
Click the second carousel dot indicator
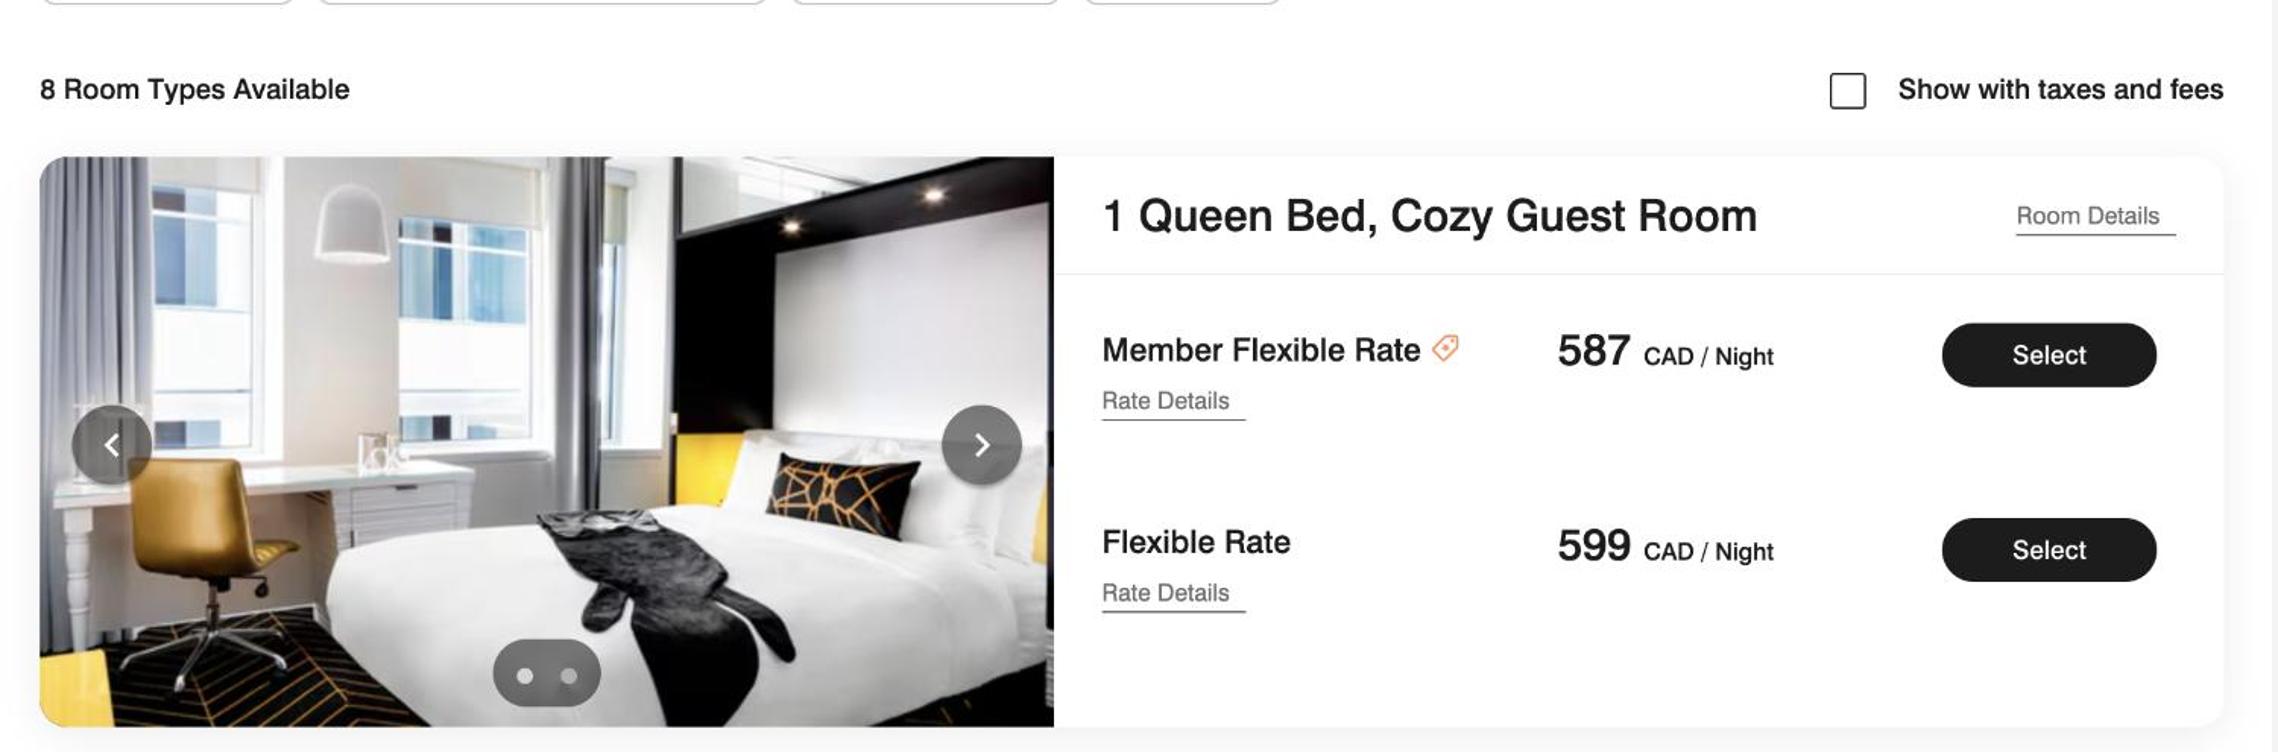[x=569, y=676]
